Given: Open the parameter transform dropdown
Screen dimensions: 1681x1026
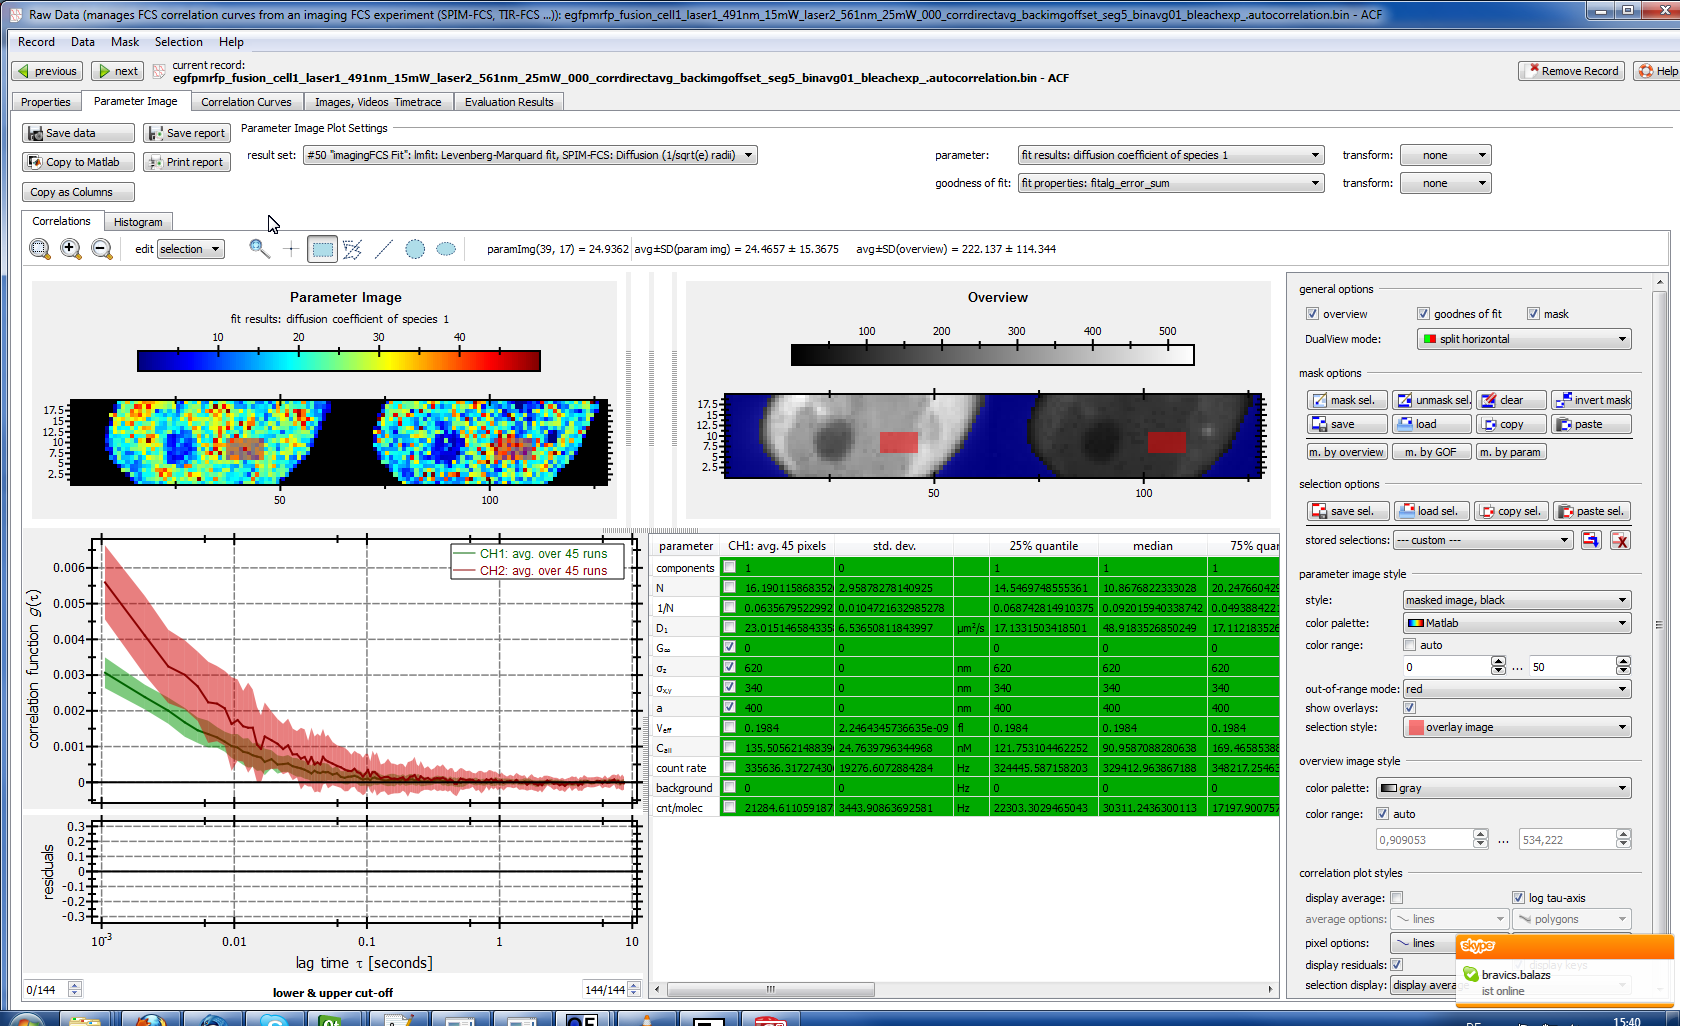Looking at the screenshot, I should (1445, 155).
